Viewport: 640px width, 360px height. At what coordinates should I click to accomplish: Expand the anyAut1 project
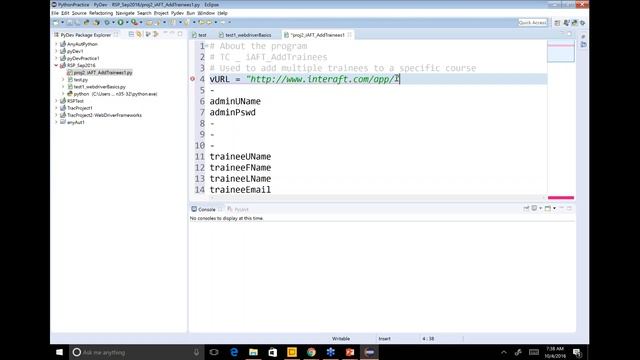[56, 122]
